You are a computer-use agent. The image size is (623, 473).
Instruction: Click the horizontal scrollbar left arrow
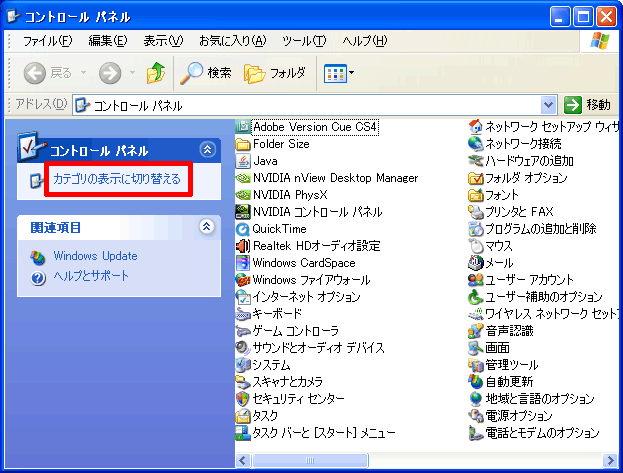pos(243,460)
